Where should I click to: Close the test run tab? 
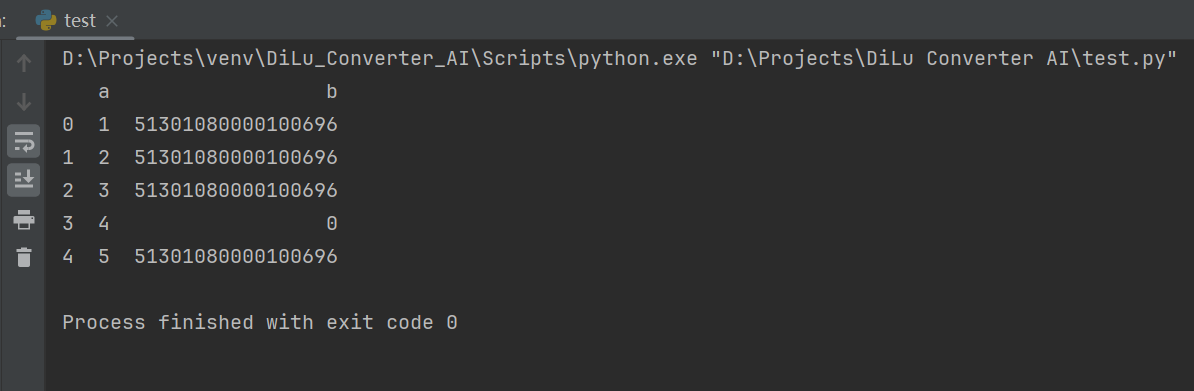(112, 21)
